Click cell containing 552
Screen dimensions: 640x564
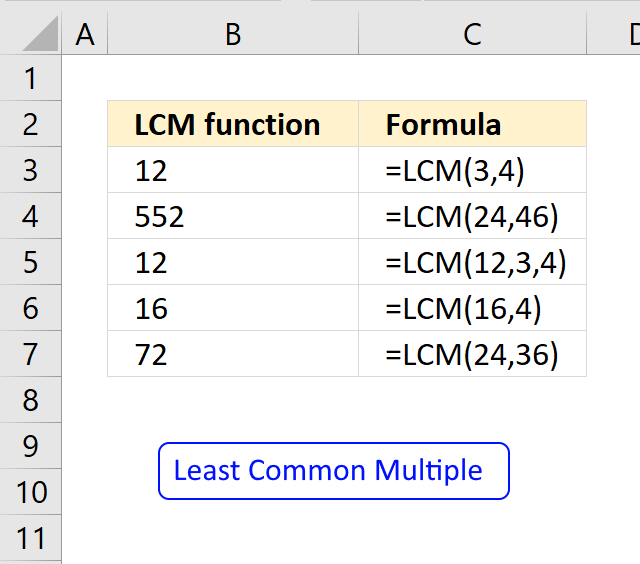[233, 216]
